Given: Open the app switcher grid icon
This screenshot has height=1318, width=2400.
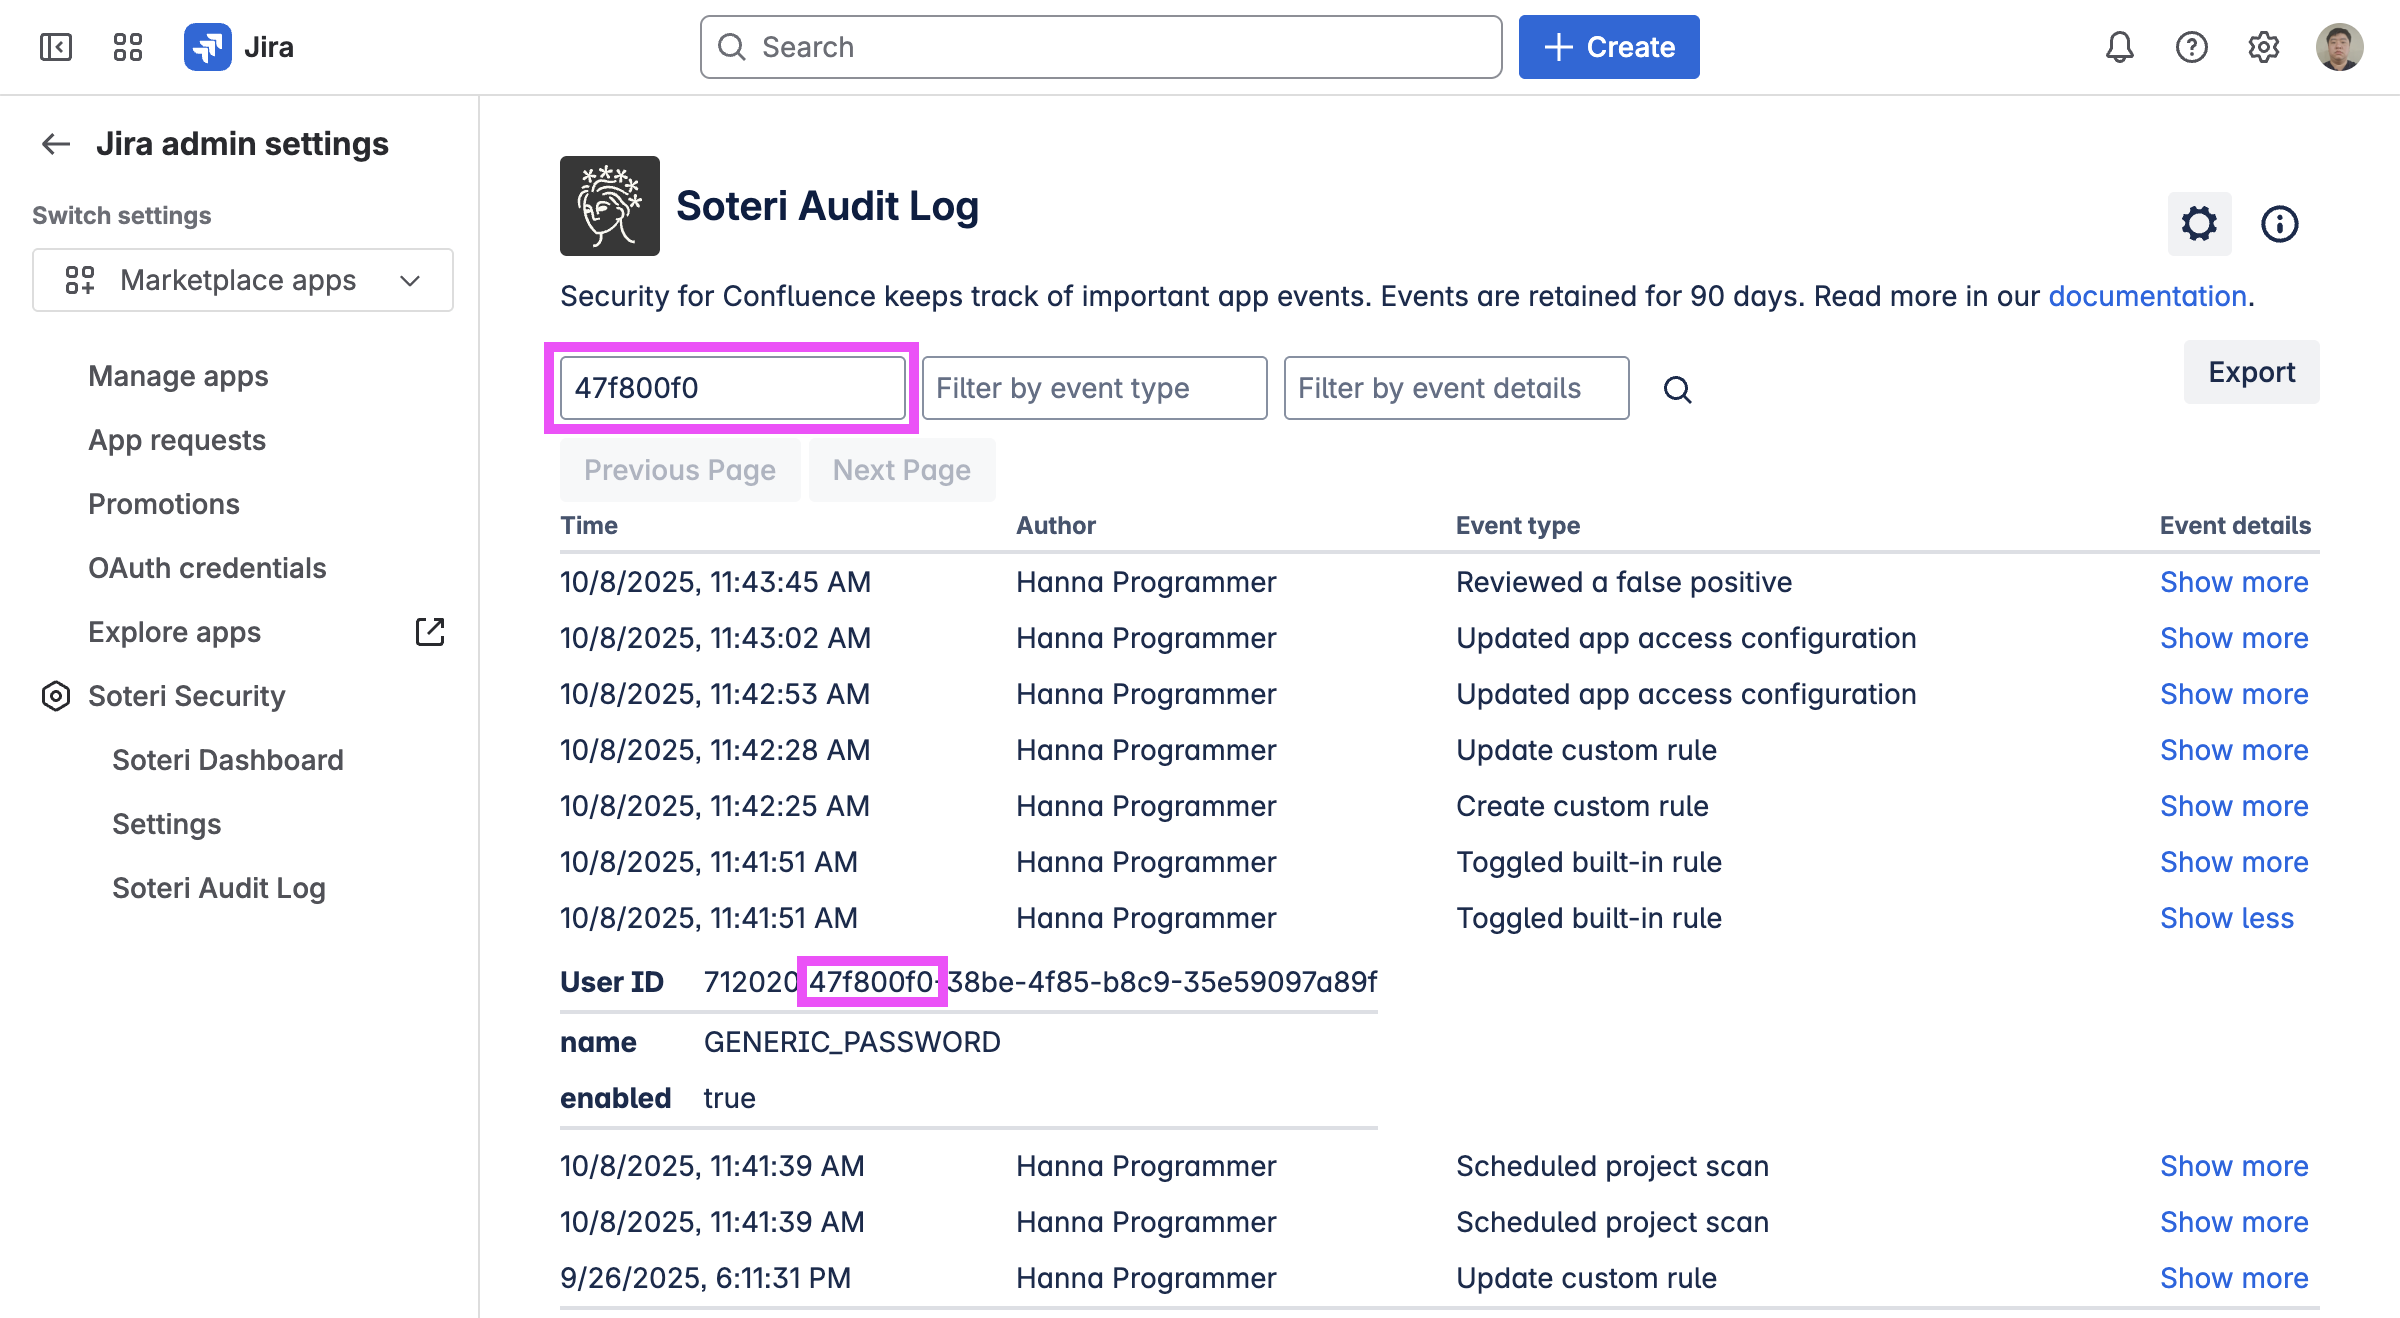Looking at the screenshot, I should point(128,47).
